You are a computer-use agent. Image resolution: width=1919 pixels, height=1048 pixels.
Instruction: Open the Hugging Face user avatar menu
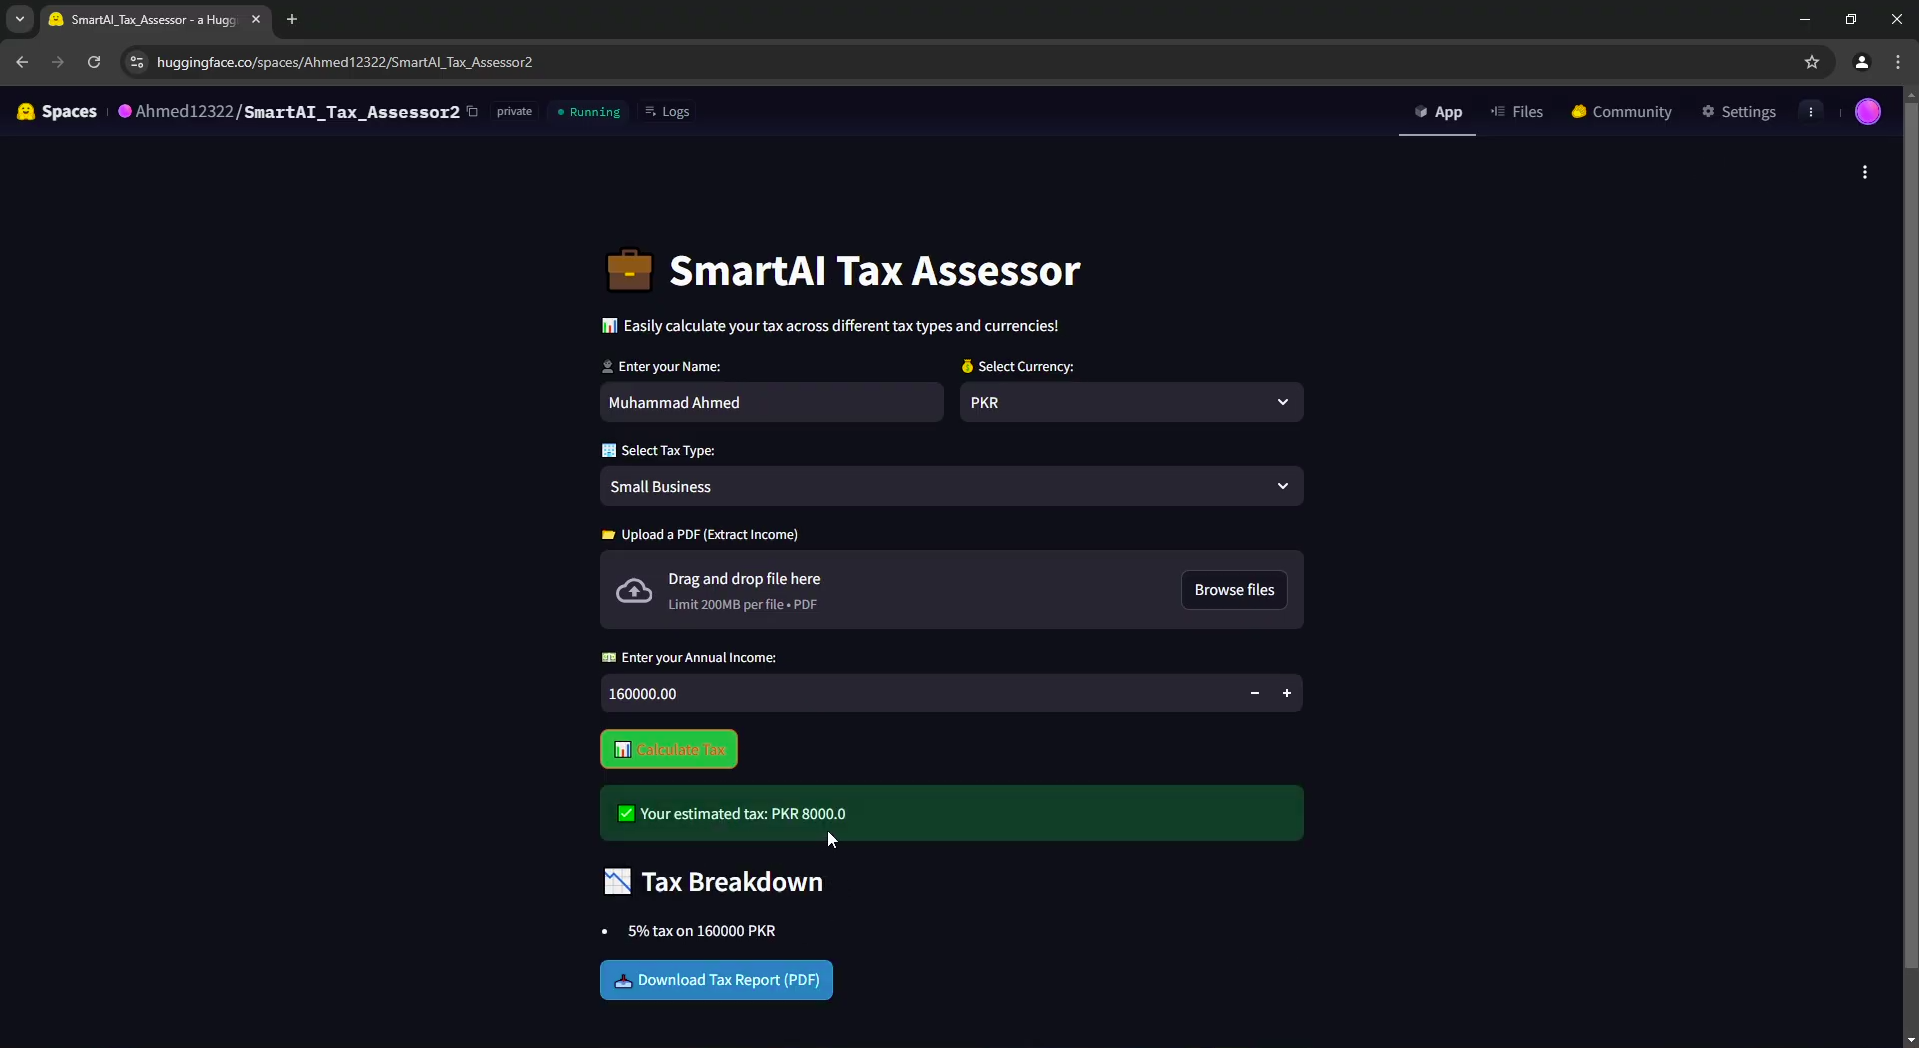coord(1868,111)
